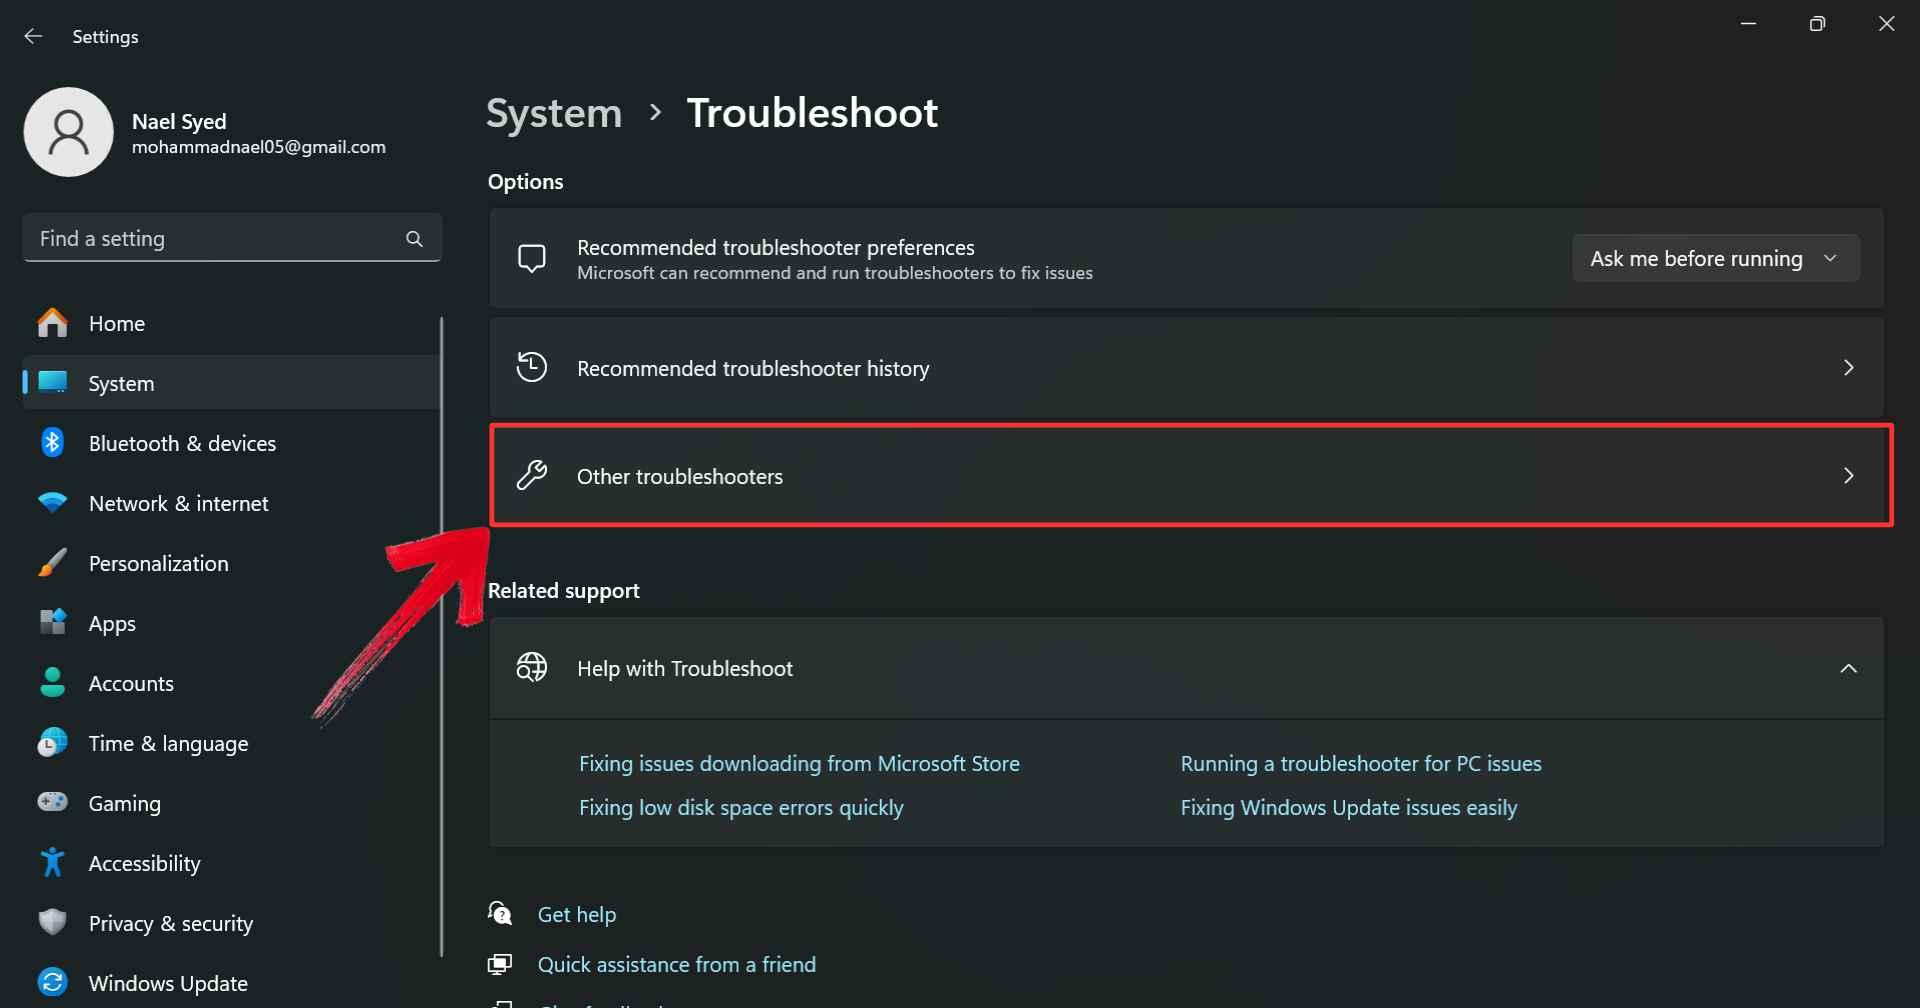Viewport: 1920px width, 1008px height.
Task: Click the back arrow in Settings
Action: pos(33,36)
